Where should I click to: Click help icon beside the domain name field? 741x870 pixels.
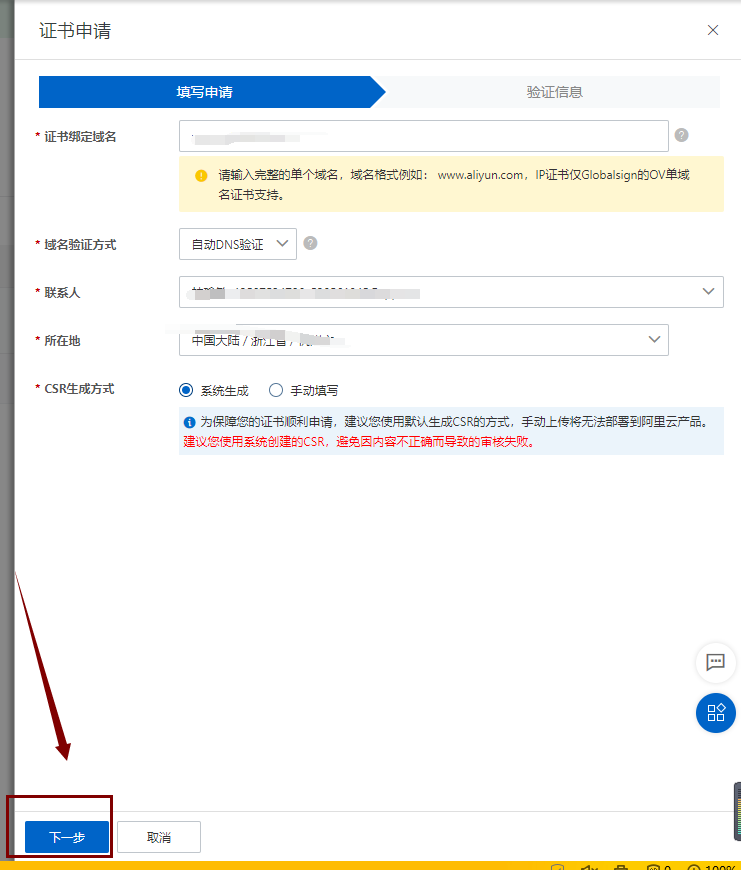pyautogui.click(x=682, y=136)
